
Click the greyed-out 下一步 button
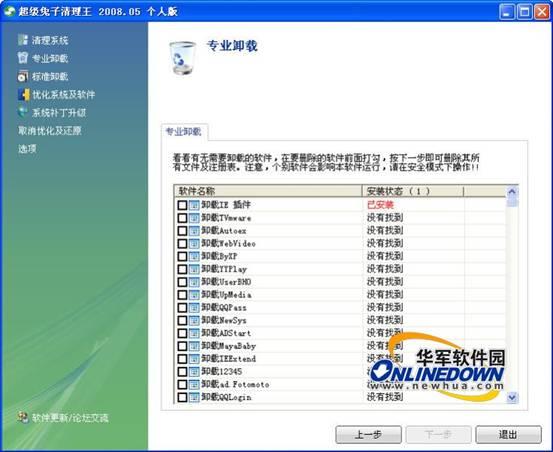438,434
